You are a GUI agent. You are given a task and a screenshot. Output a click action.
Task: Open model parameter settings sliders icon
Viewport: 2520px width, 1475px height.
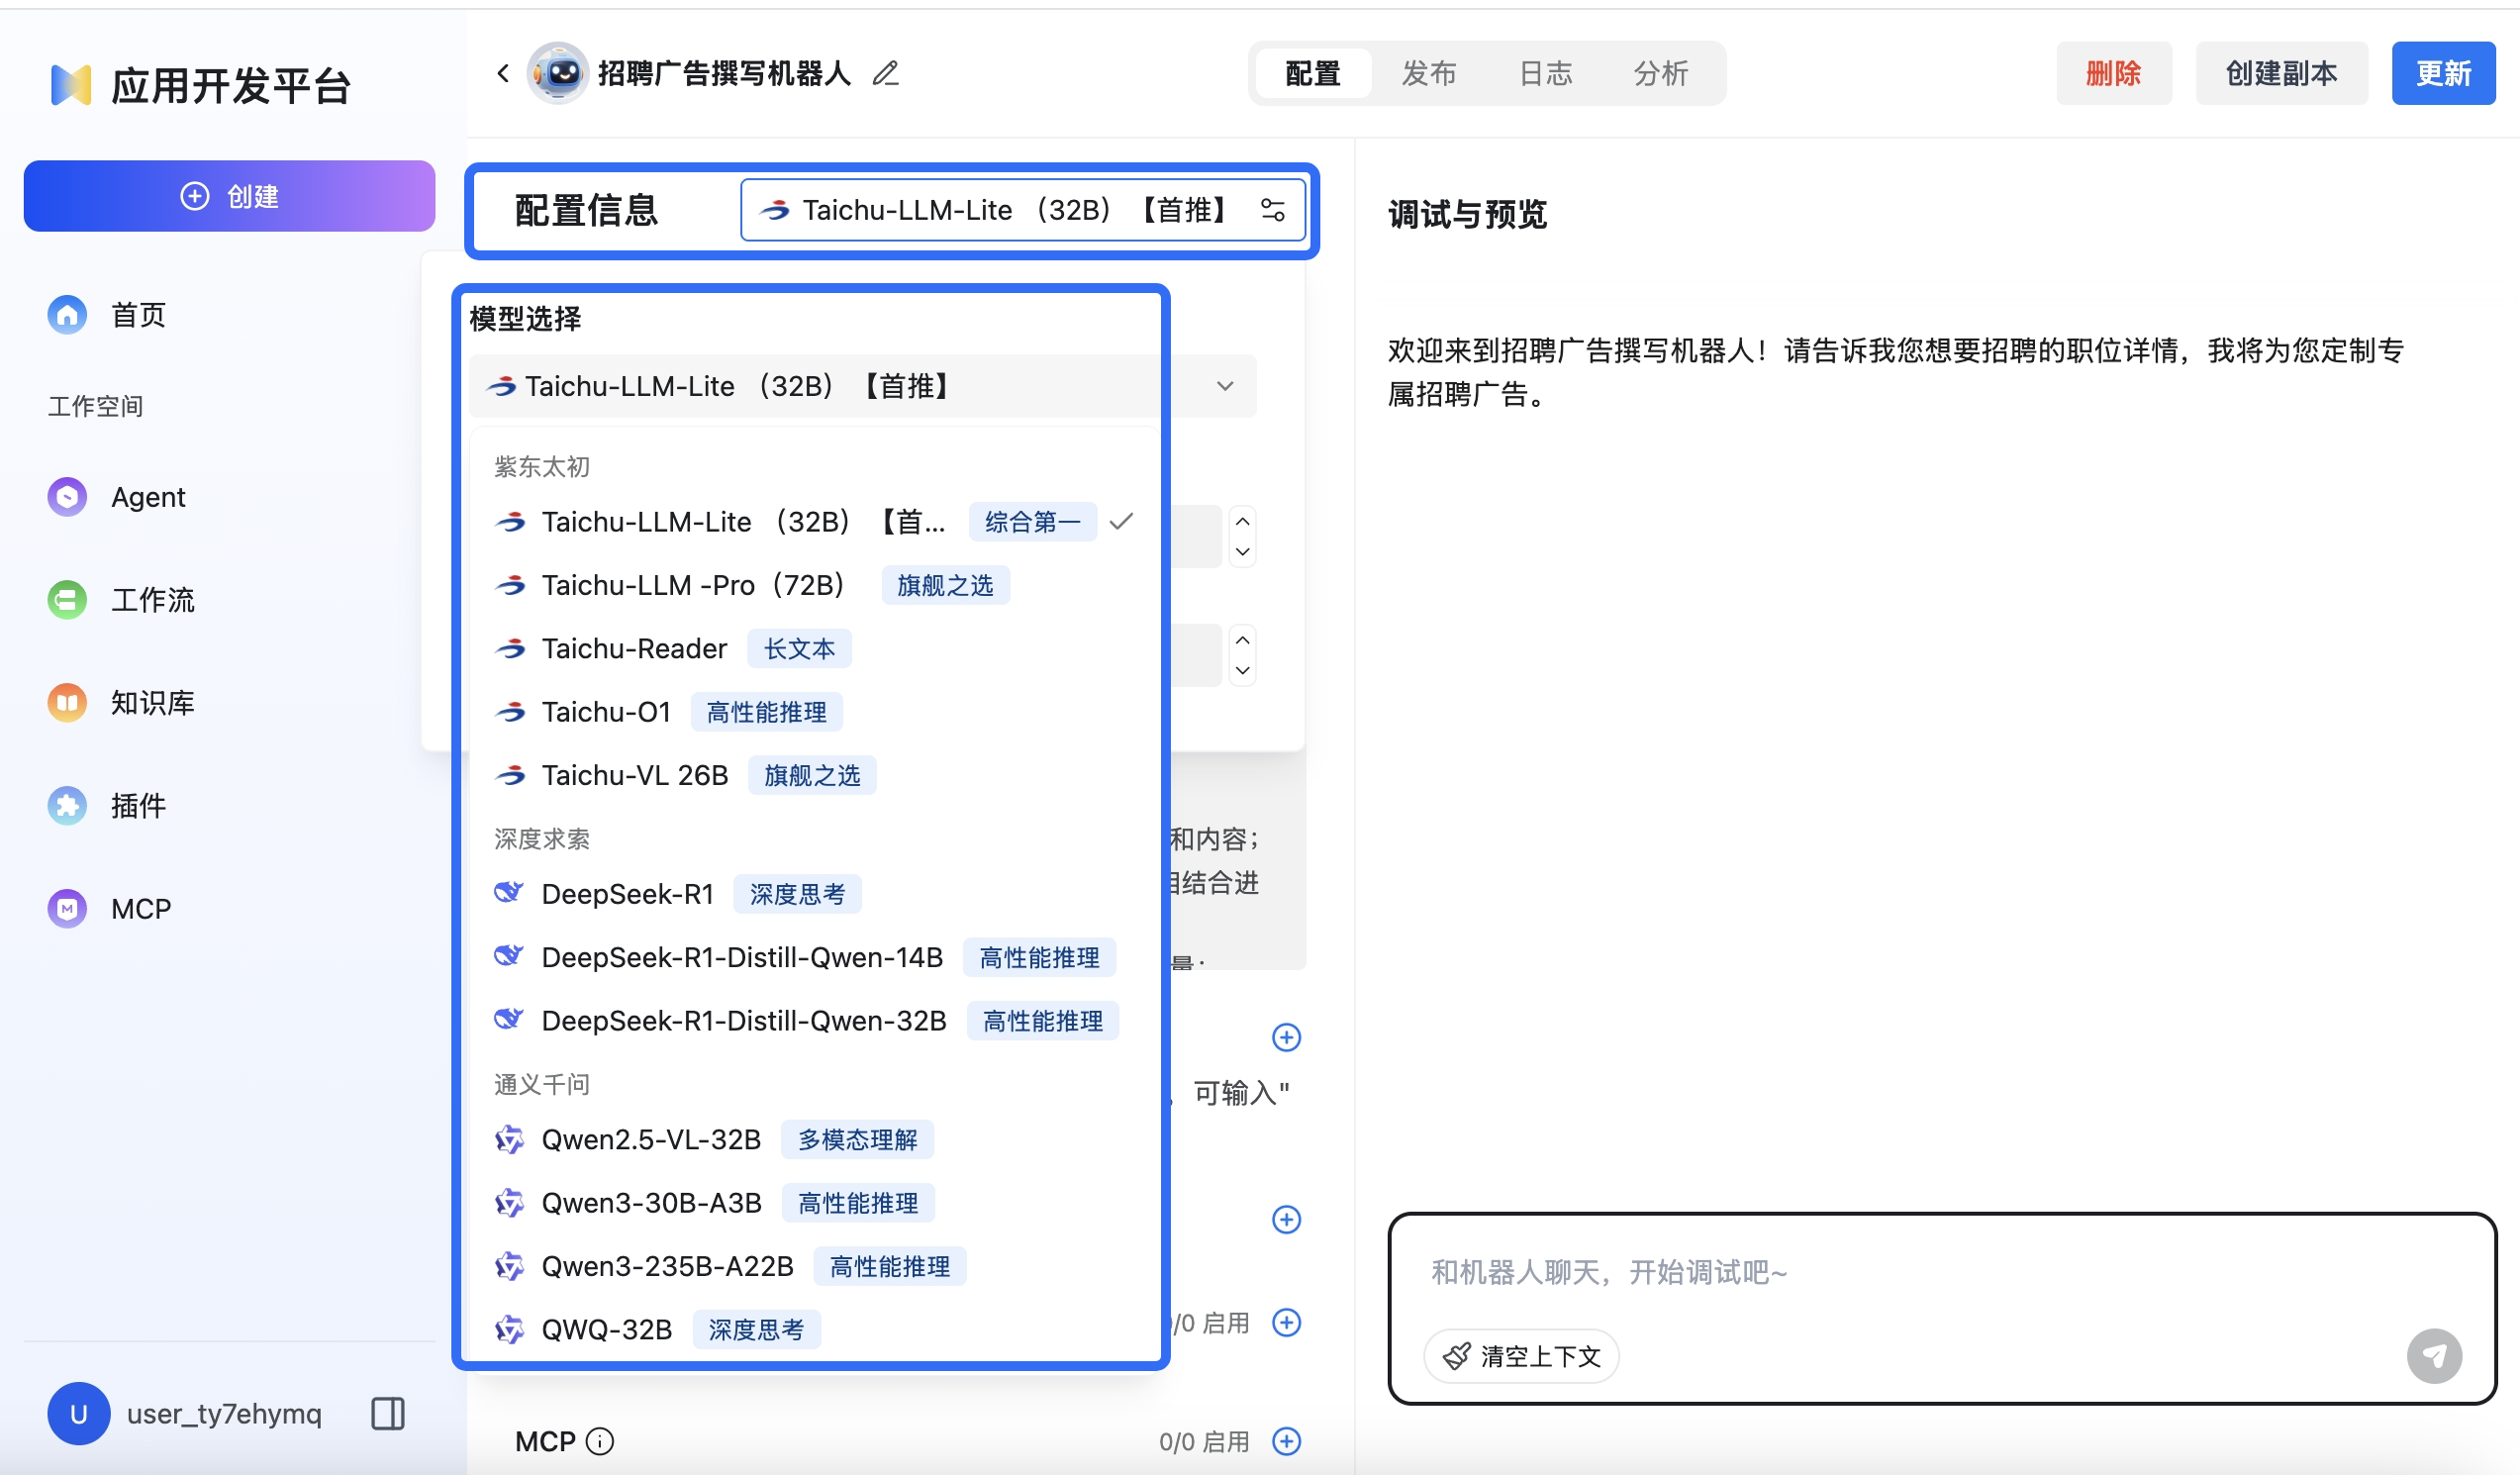1272,210
